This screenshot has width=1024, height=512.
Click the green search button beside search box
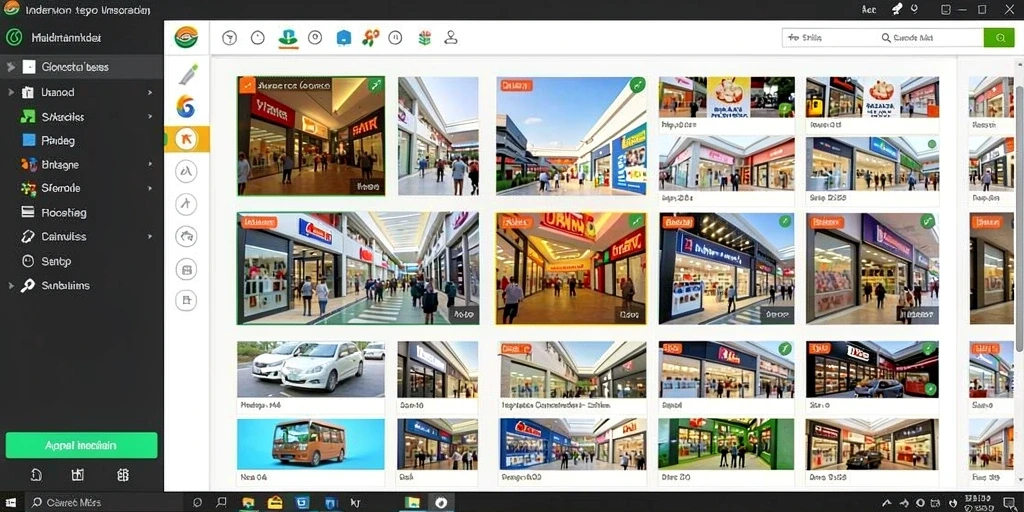coord(1000,38)
